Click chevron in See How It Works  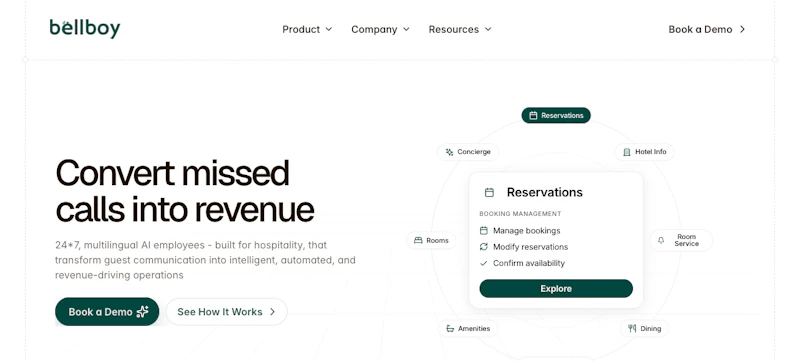pyautogui.click(x=272, y=312)
